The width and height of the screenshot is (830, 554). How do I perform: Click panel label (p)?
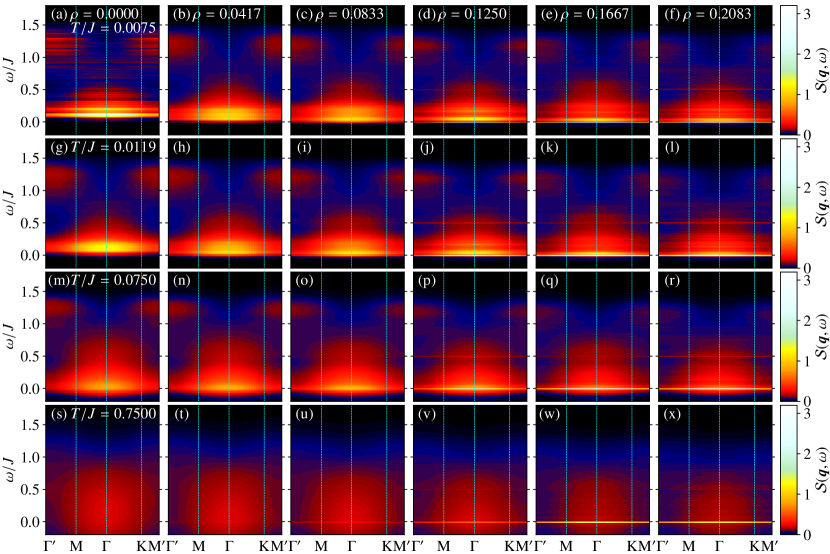[428, 280]
